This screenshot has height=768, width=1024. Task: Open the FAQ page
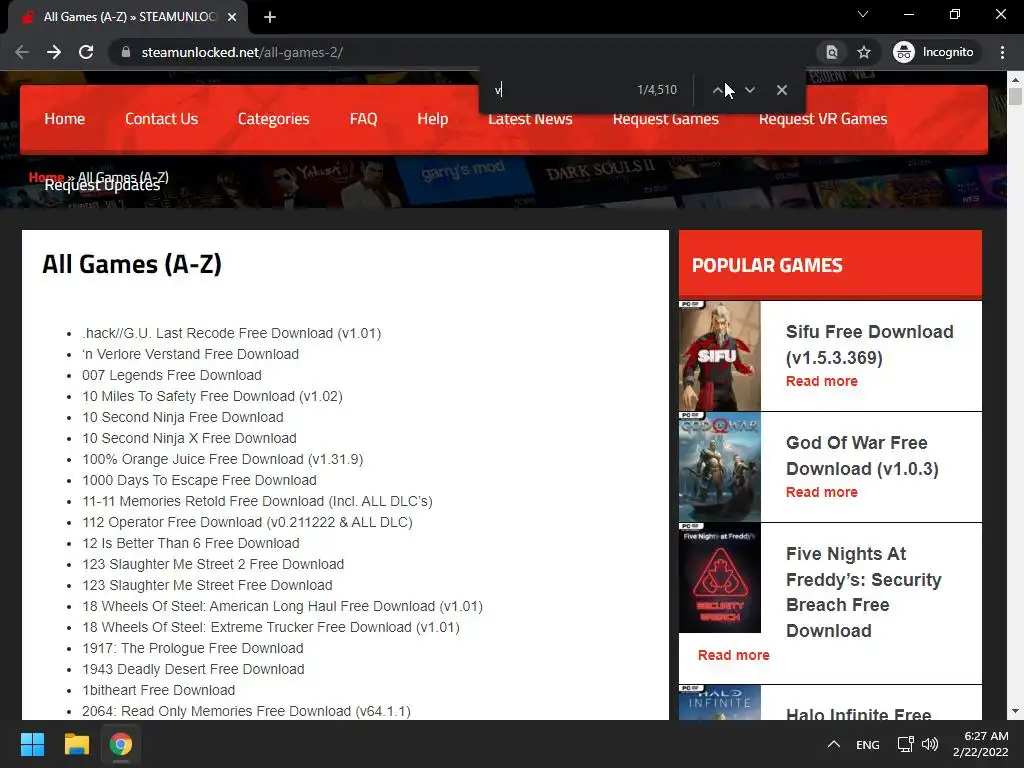tap(363, 119)
